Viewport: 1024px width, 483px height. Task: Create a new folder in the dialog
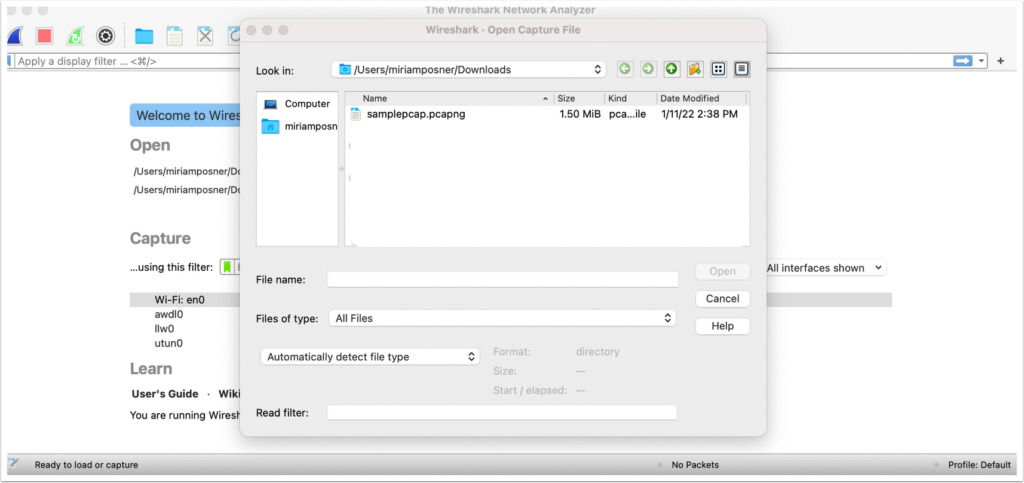coord(694,69)
